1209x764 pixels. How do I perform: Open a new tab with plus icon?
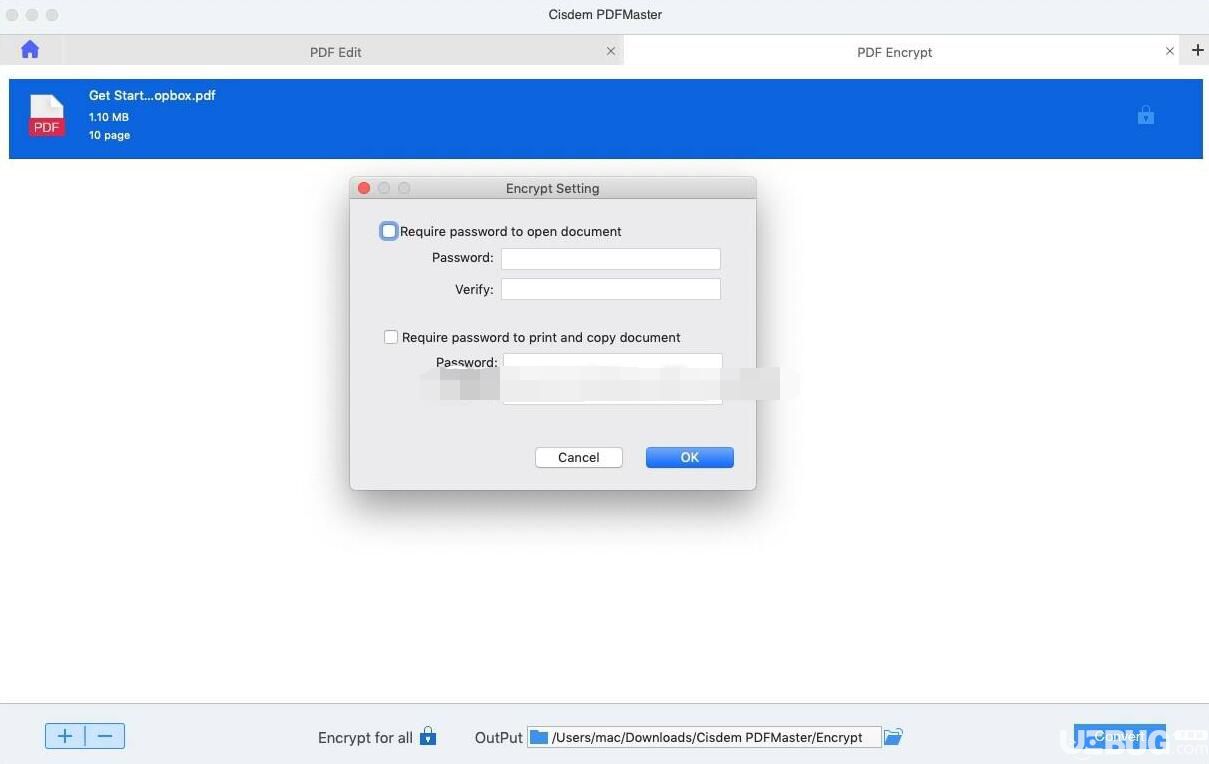click(1197, 50)
